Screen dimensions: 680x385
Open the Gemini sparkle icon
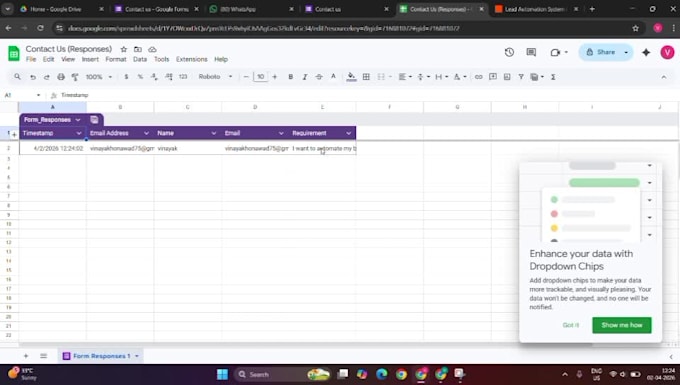pos(646,52)
